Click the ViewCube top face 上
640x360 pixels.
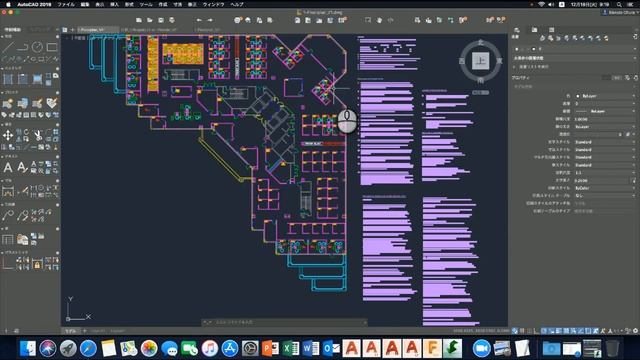pos(480,61)
